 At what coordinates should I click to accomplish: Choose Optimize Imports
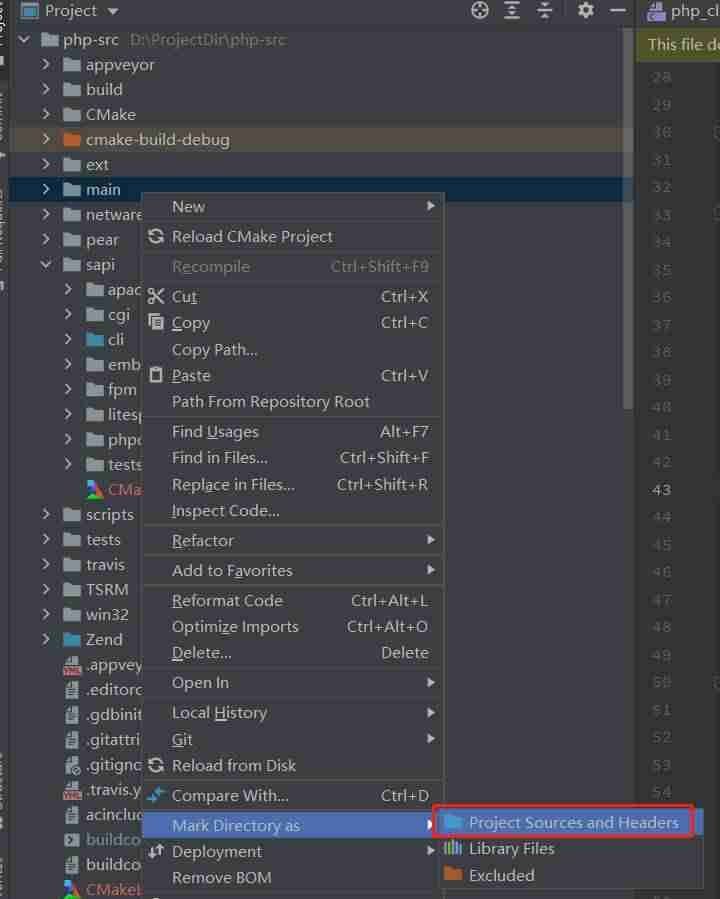click(292, 626)
